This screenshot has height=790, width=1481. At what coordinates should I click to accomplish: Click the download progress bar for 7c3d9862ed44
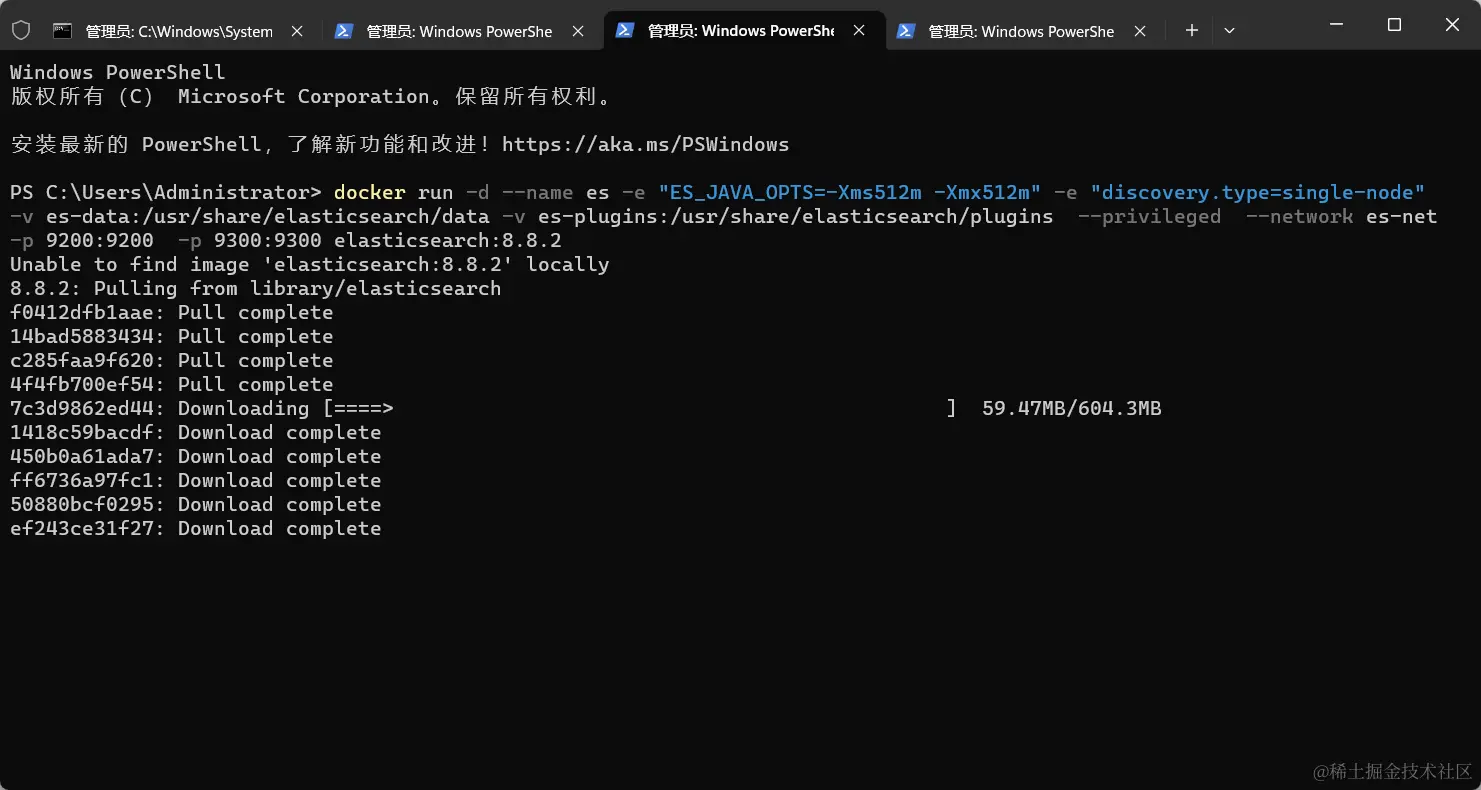(639, 408)
